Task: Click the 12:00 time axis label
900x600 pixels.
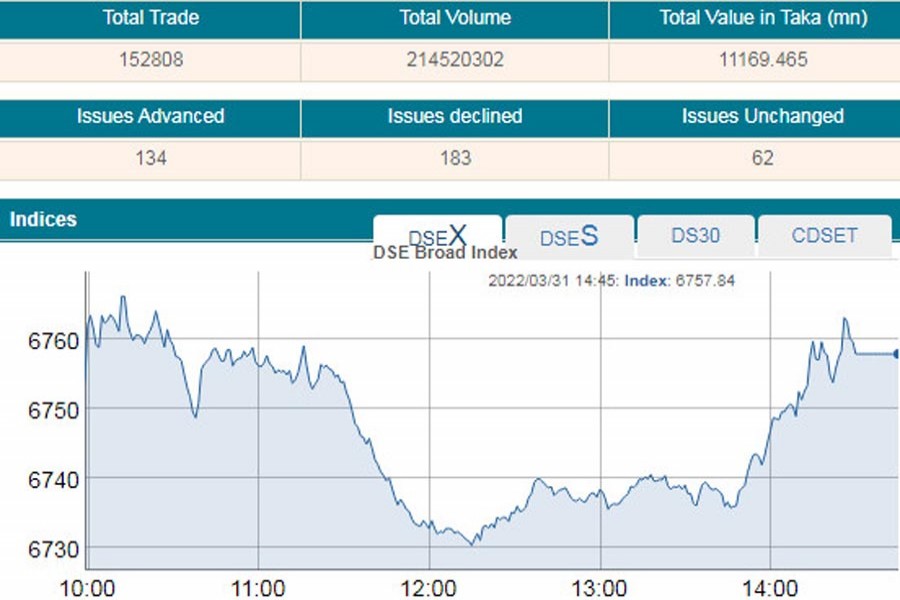Action: [x=429, y=585]
